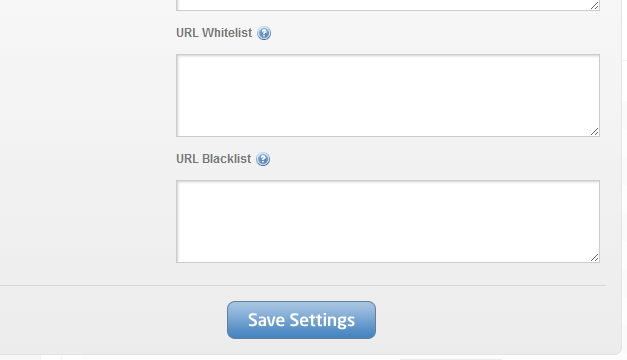The width and height of the screenshot is (627, 360).
Task: Click the help icon beside URL Whitelist
Action: click(x=264, y=33)
